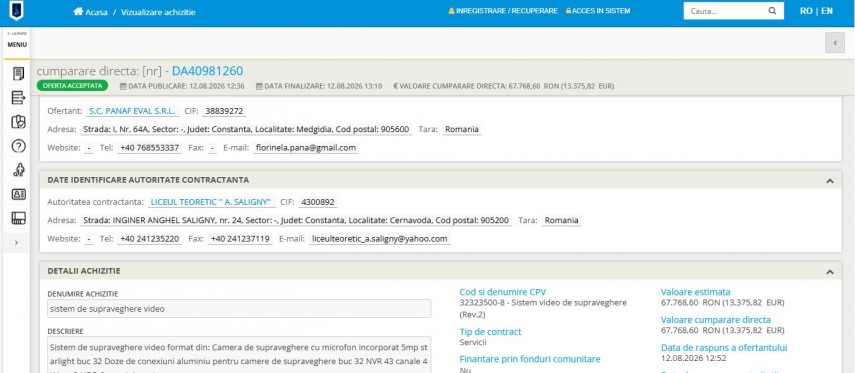This screenshot has width=855, height=373.
Task: Switch language to EN
Action: tap(827, 10)
